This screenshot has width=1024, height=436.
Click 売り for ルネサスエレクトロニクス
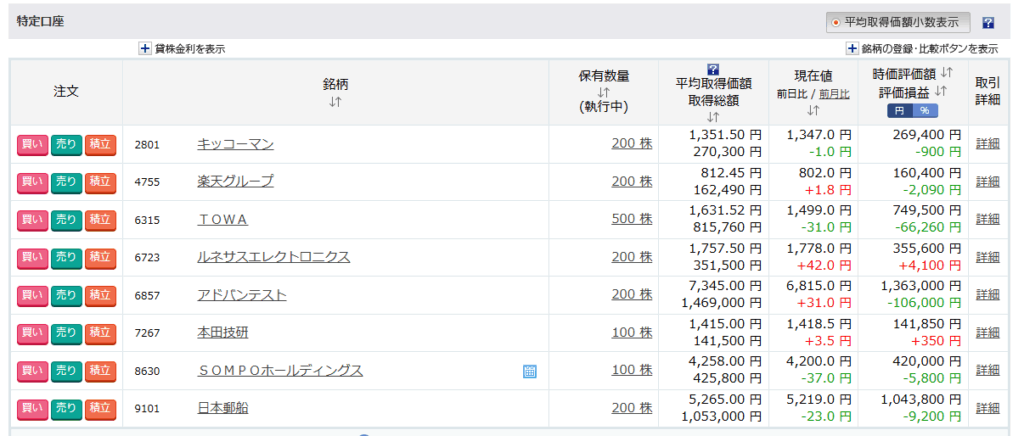point(66,257)
